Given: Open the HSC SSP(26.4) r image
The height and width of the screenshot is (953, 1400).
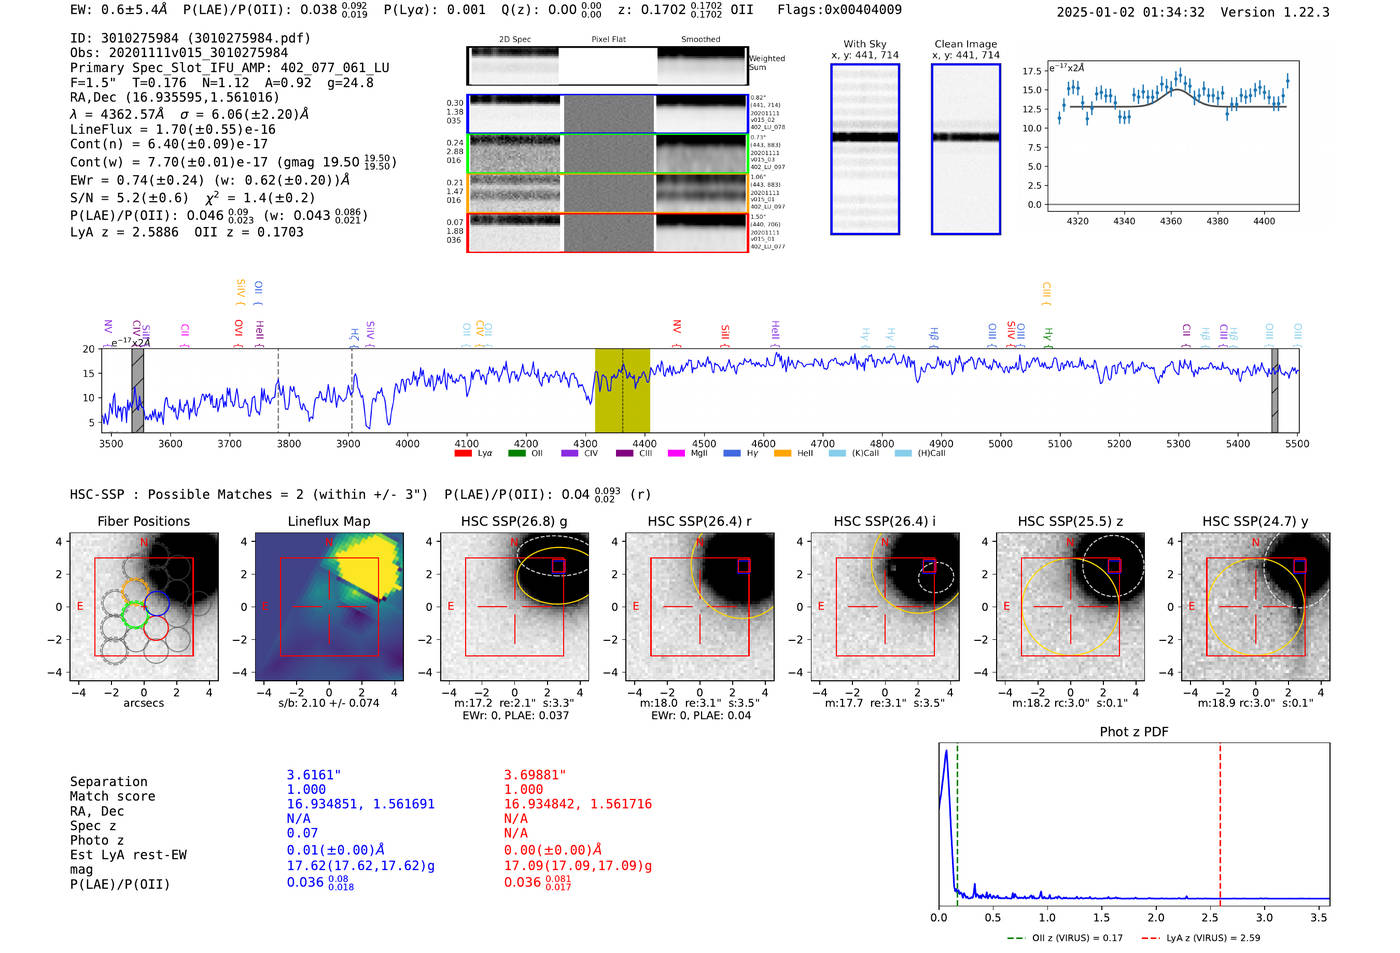Looking at the screenshot, I should click(x=700, y=607).
